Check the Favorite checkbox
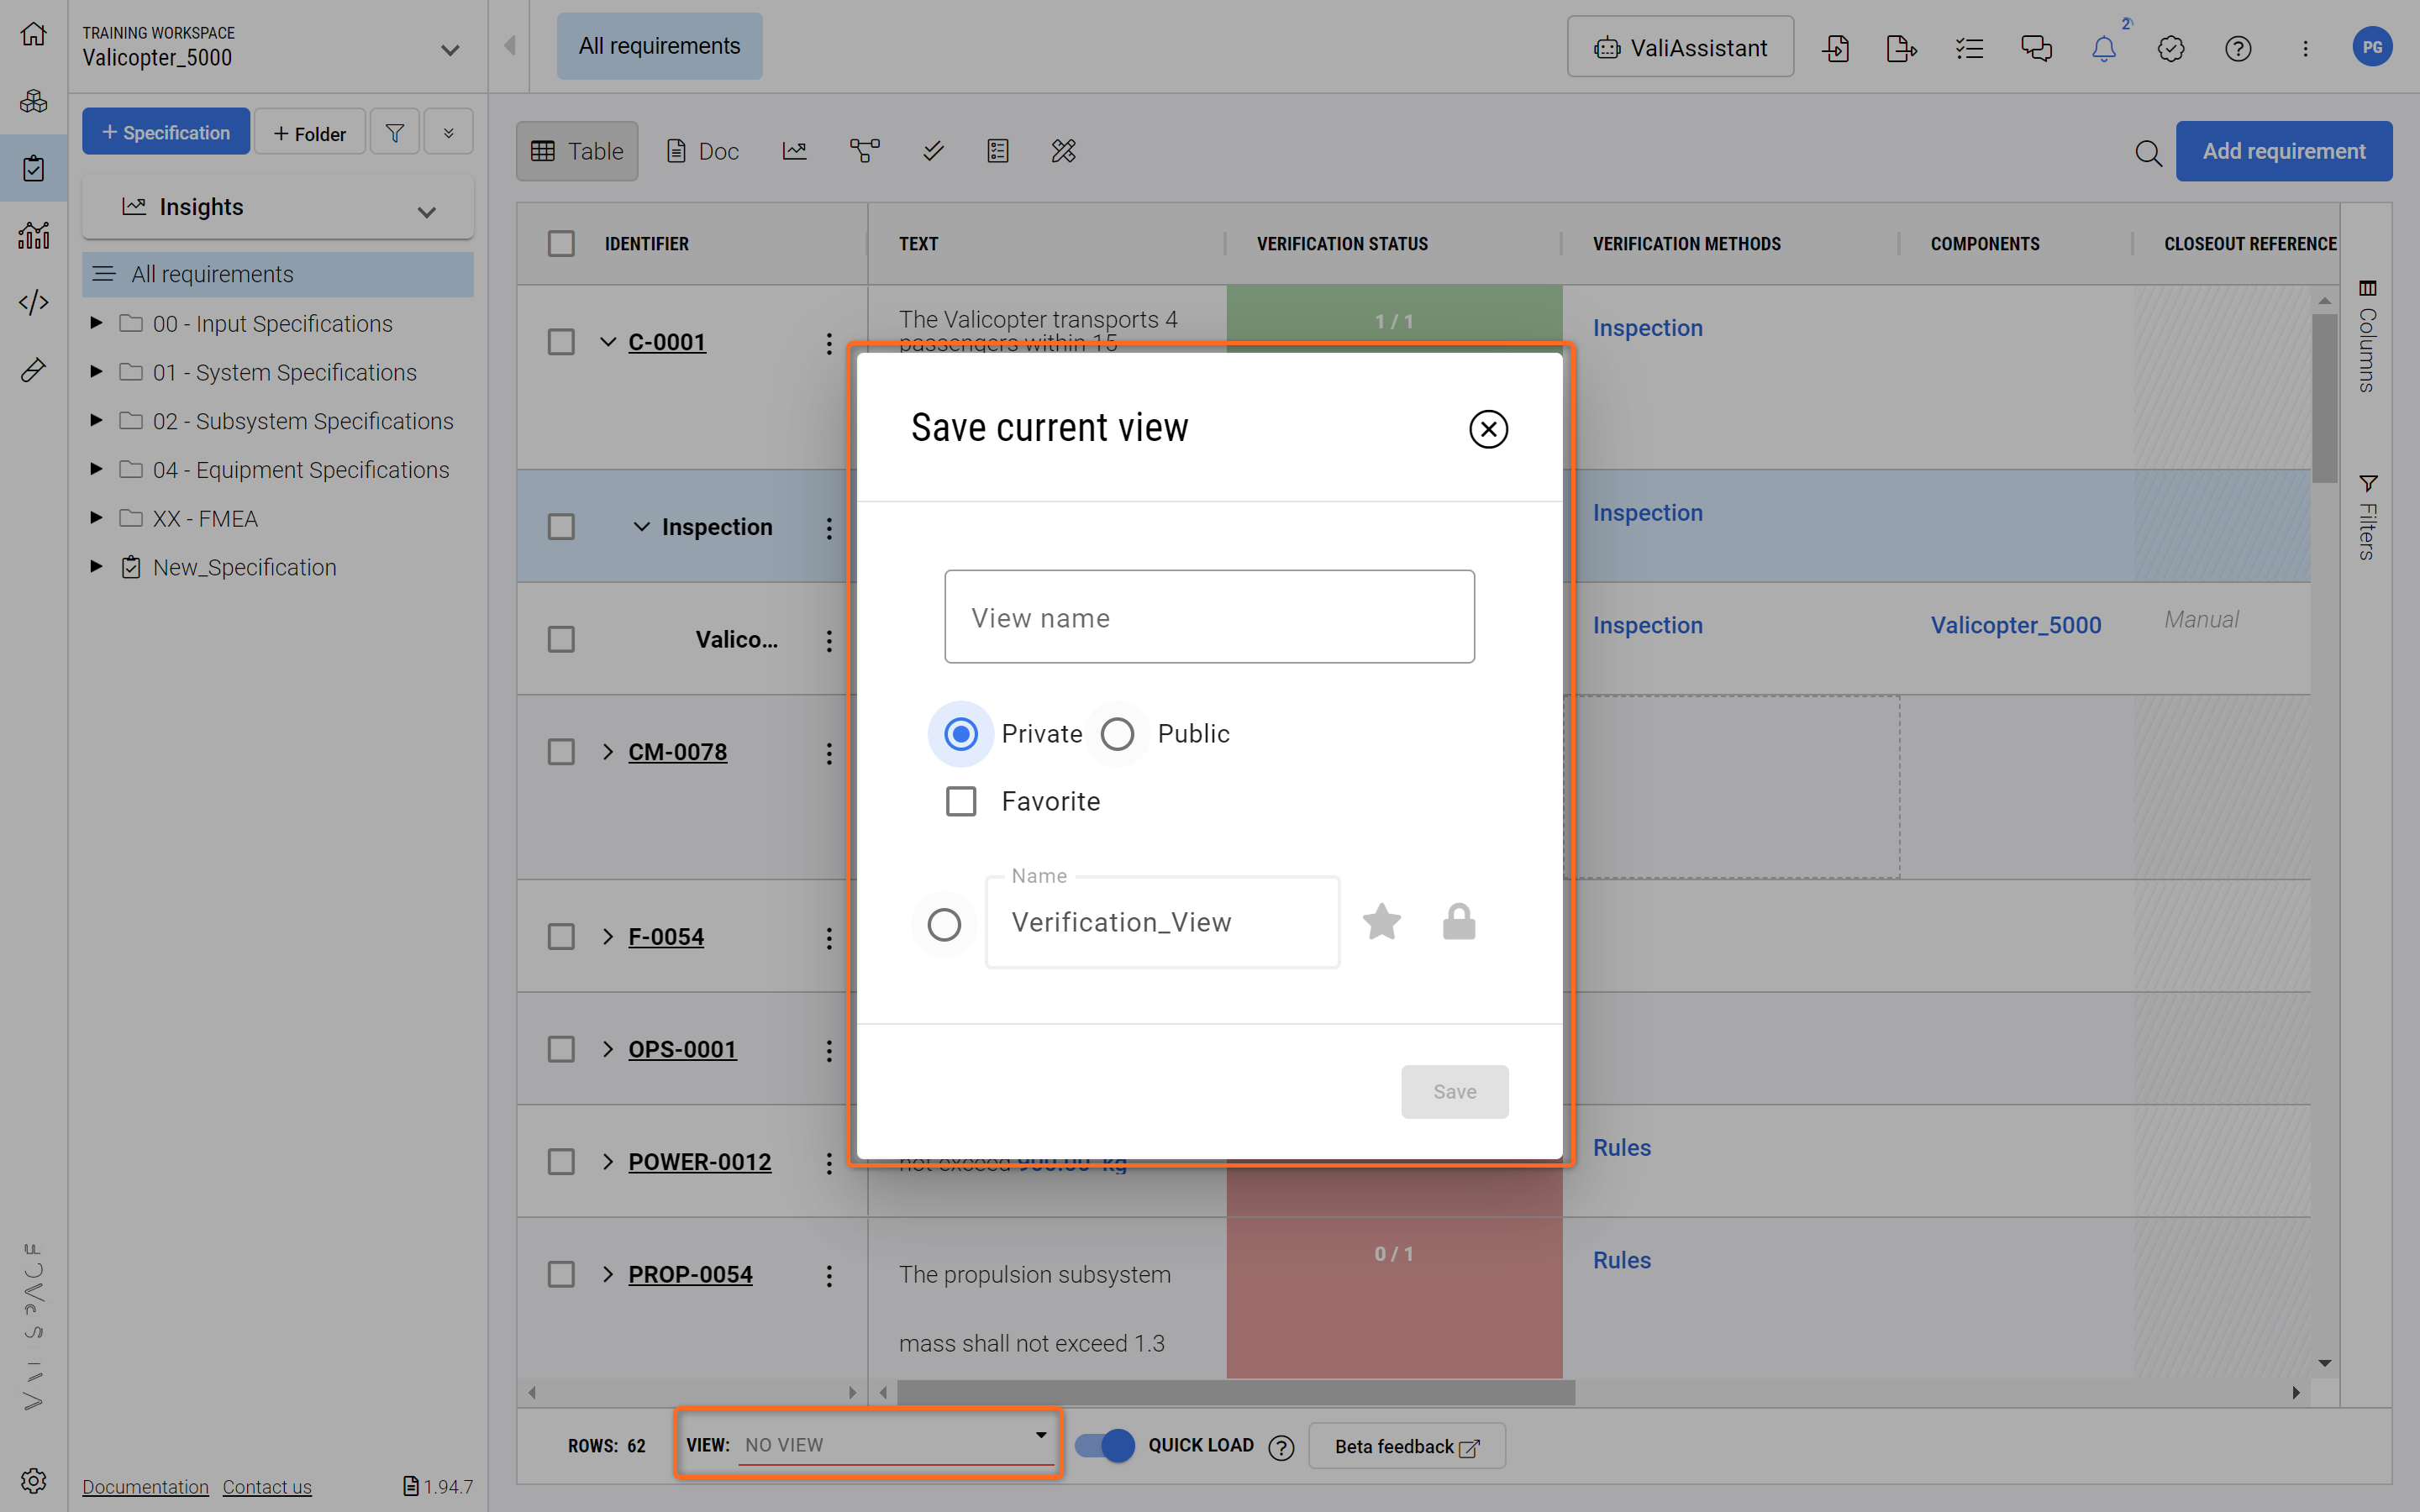The height and width of the screenshot is (1512, 2420). 961,801
